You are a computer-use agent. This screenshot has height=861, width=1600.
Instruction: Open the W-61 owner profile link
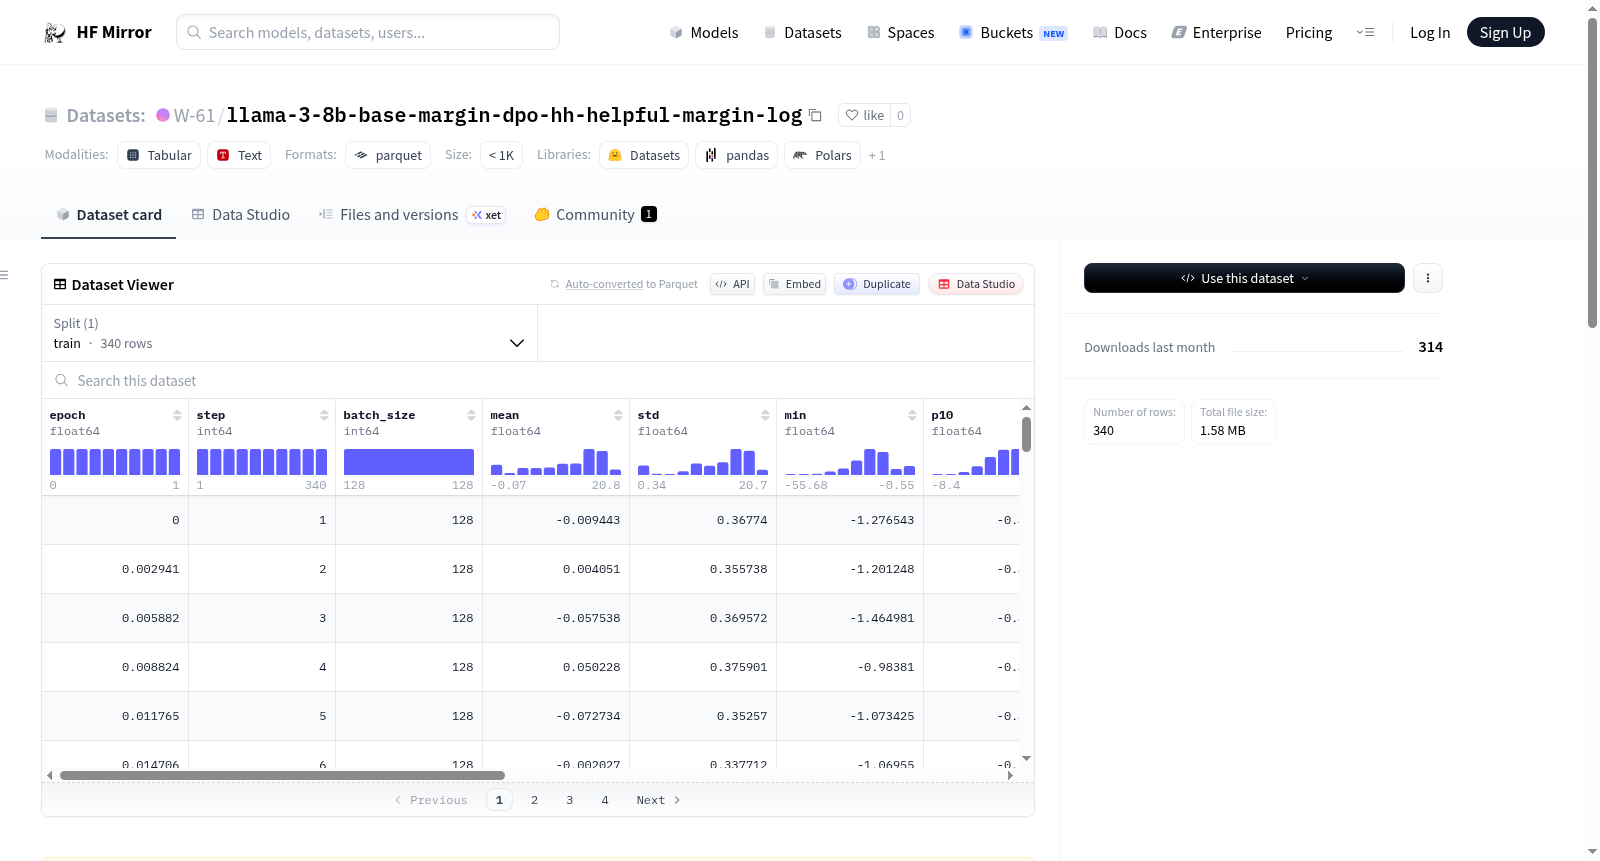(194, 115)
